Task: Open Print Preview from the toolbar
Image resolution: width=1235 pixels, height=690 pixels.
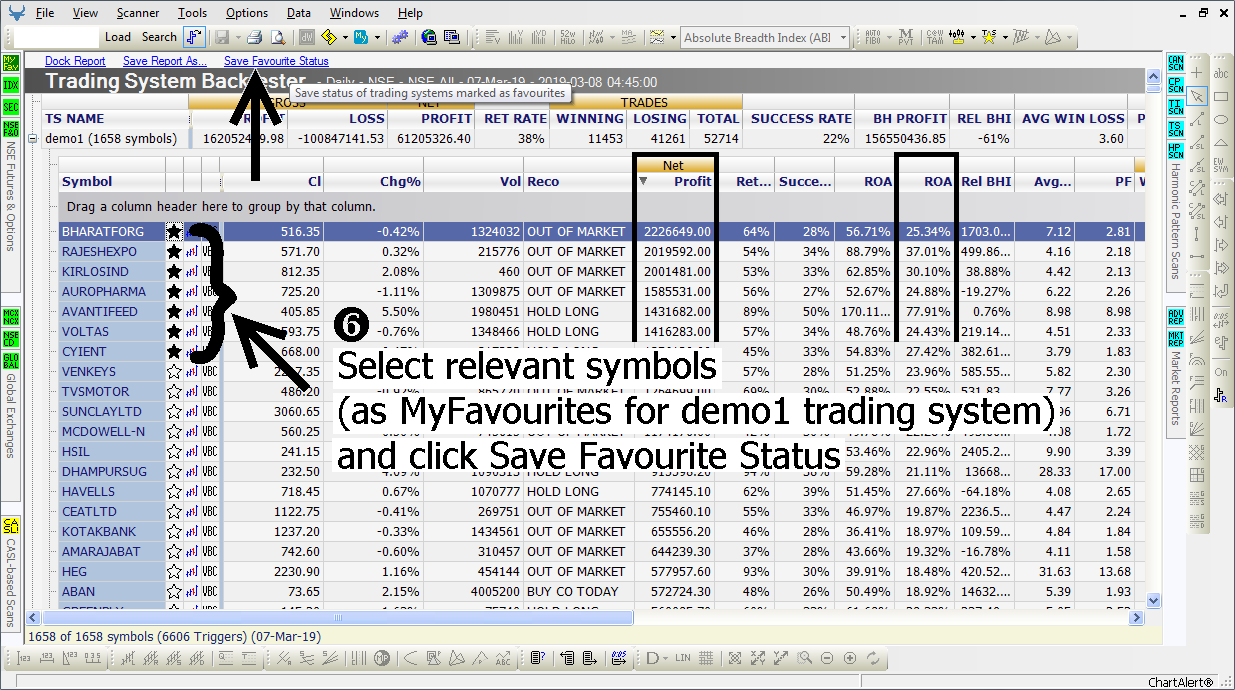Action: click(278, 37)
